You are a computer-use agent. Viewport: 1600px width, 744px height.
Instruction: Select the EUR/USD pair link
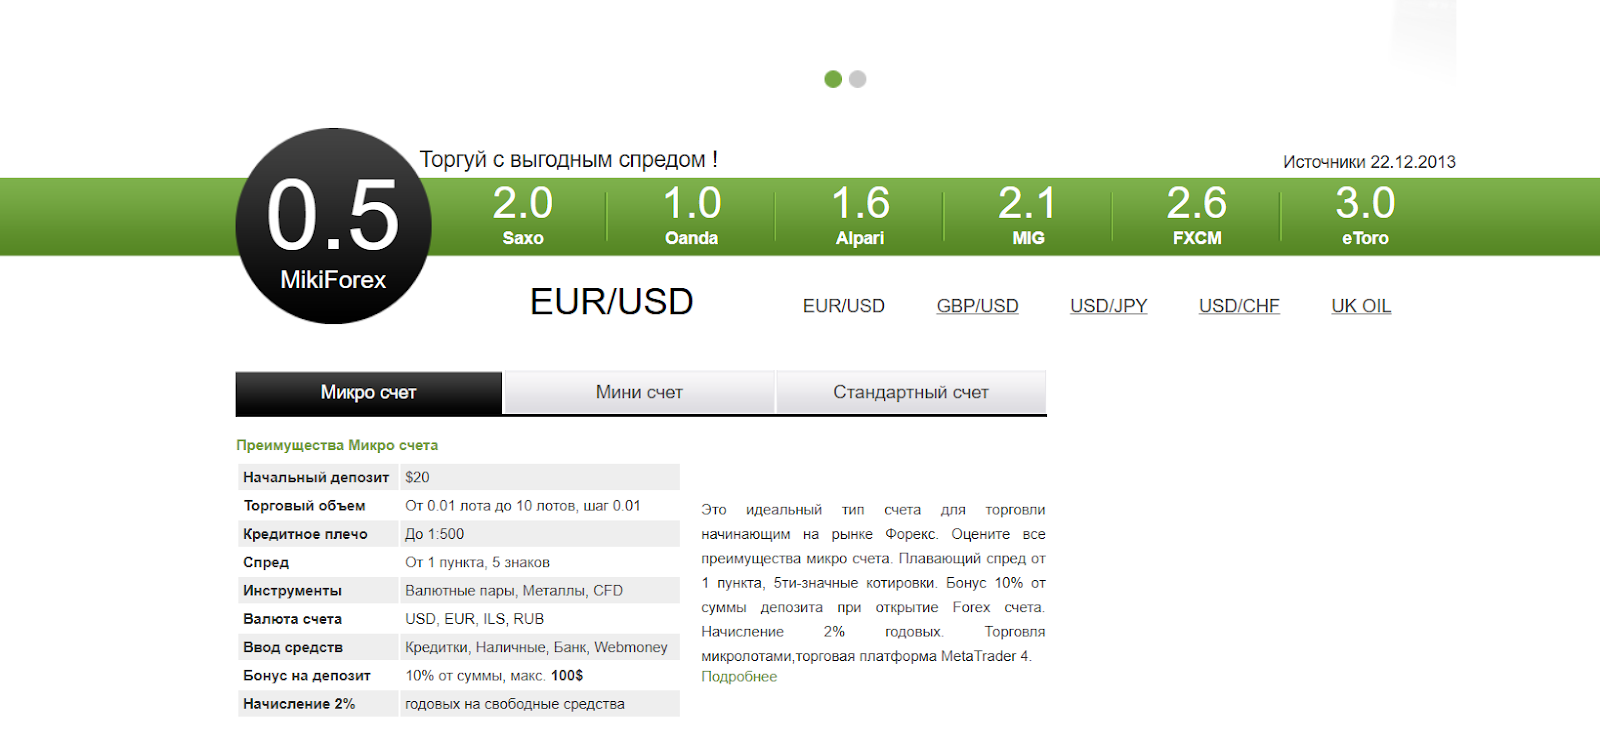click(x=844, y=306)
